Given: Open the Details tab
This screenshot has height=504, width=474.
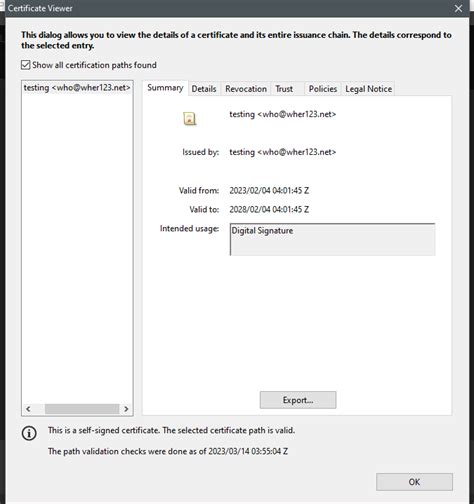Looking at the screenshot, I should tap(204, 89).
